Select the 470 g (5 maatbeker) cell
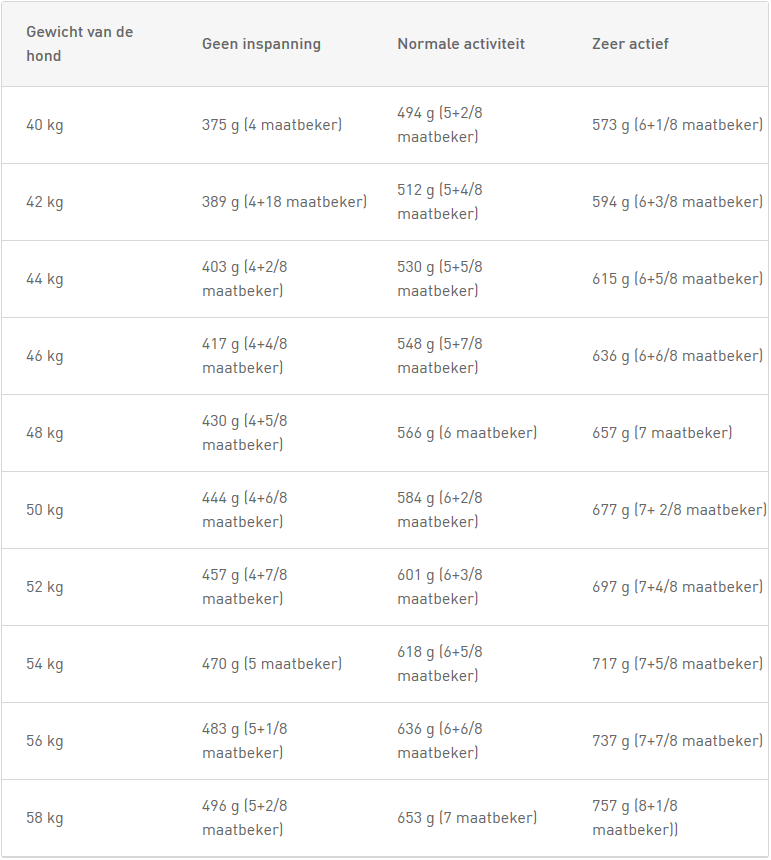This screenshot has height=860, width=771. (272, 664)
